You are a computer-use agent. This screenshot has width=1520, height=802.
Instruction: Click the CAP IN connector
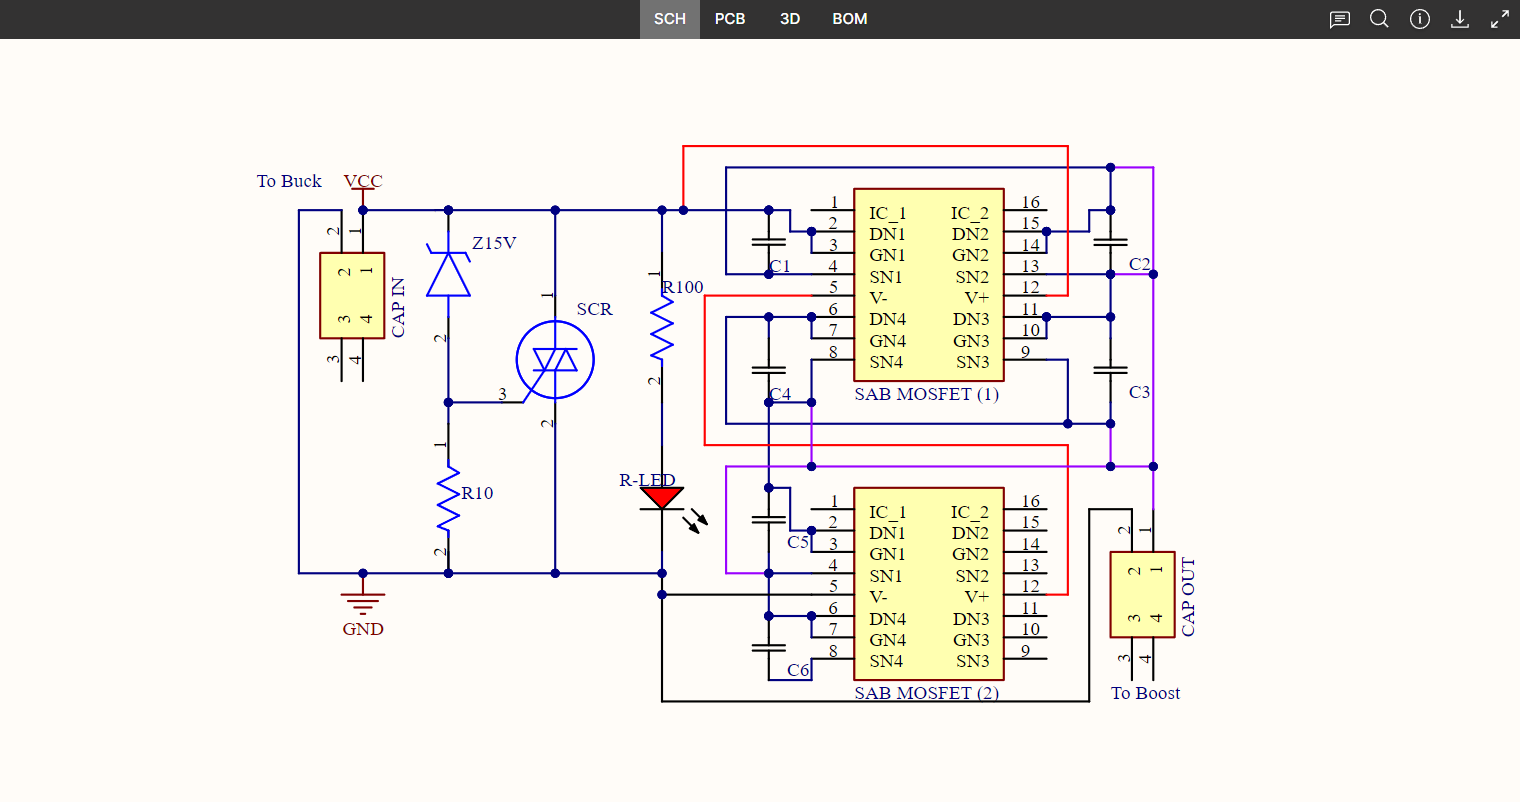coord(352,295)
